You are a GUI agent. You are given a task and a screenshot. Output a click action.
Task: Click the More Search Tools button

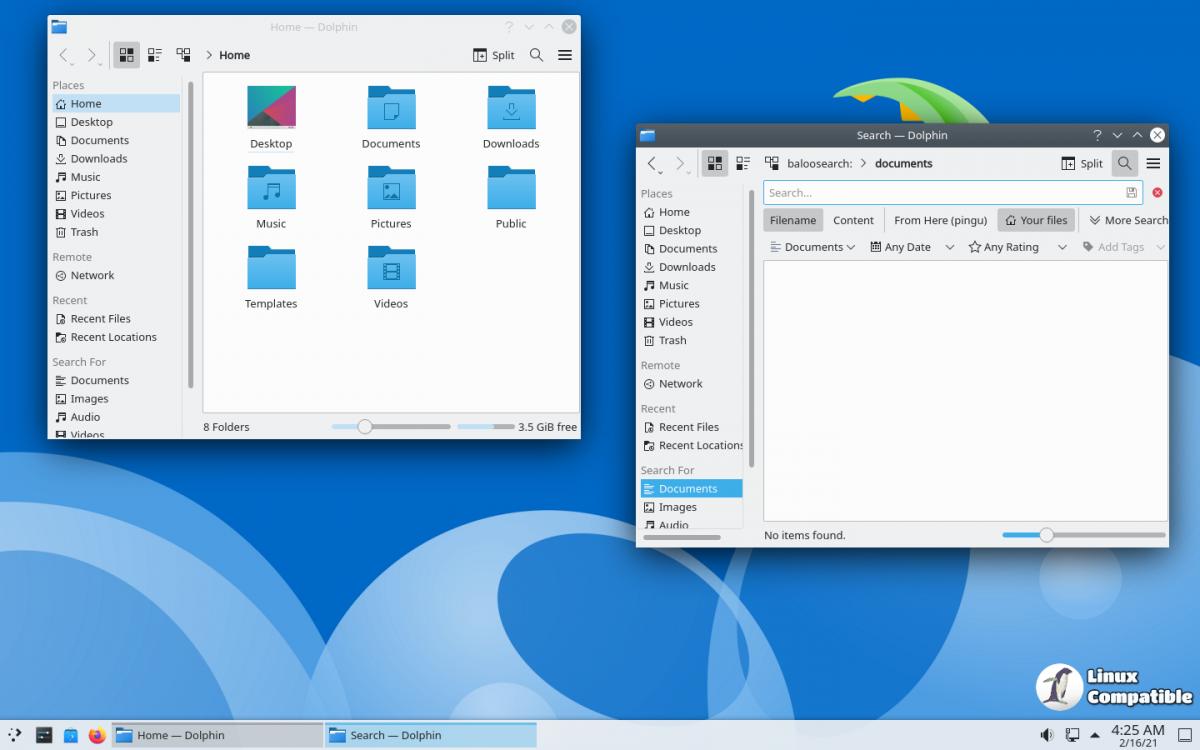tap(1128, 220)
